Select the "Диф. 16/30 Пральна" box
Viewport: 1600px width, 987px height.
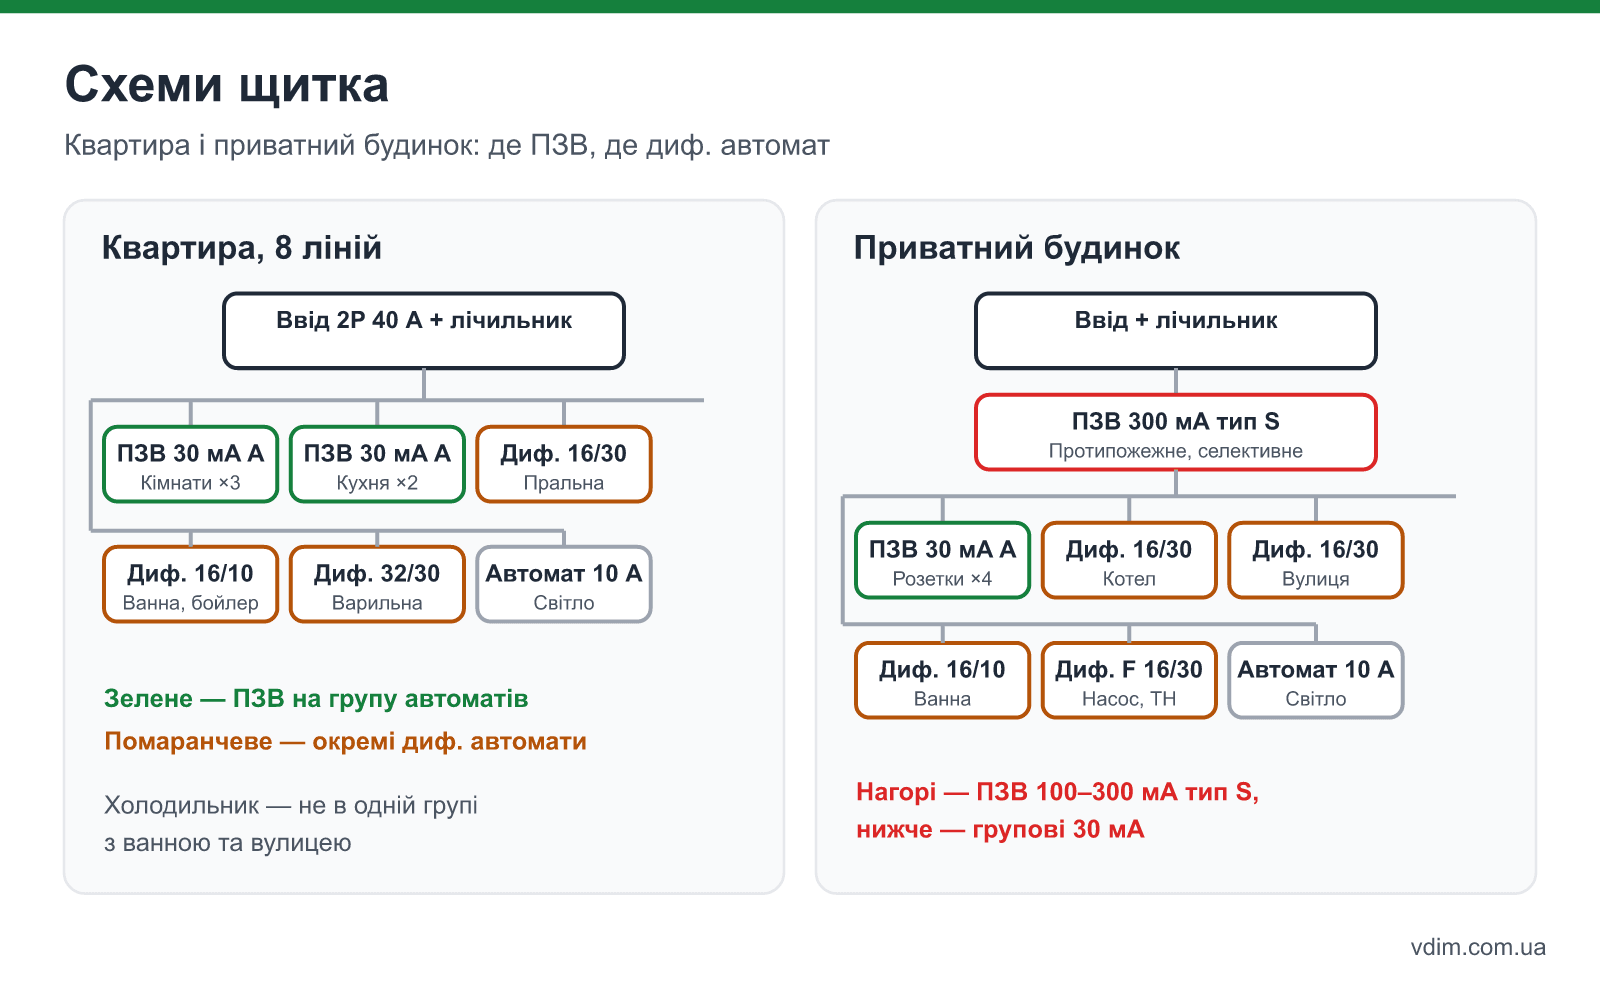click(564, 465)
